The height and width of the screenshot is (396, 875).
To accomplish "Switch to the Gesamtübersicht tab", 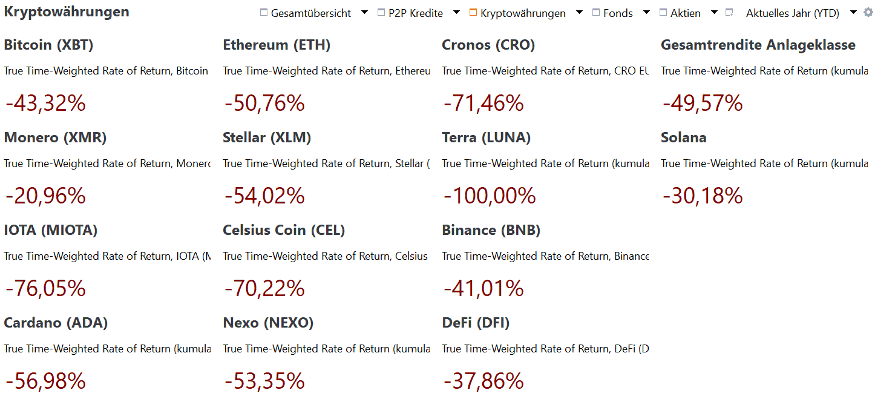I will (311, 13).
